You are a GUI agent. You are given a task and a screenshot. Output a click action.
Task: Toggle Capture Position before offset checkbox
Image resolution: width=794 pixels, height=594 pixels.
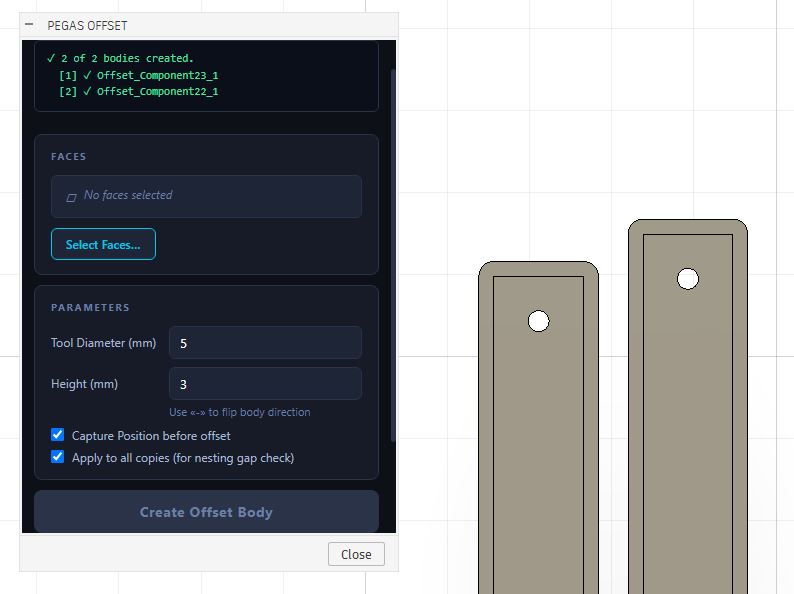[58, 435]
